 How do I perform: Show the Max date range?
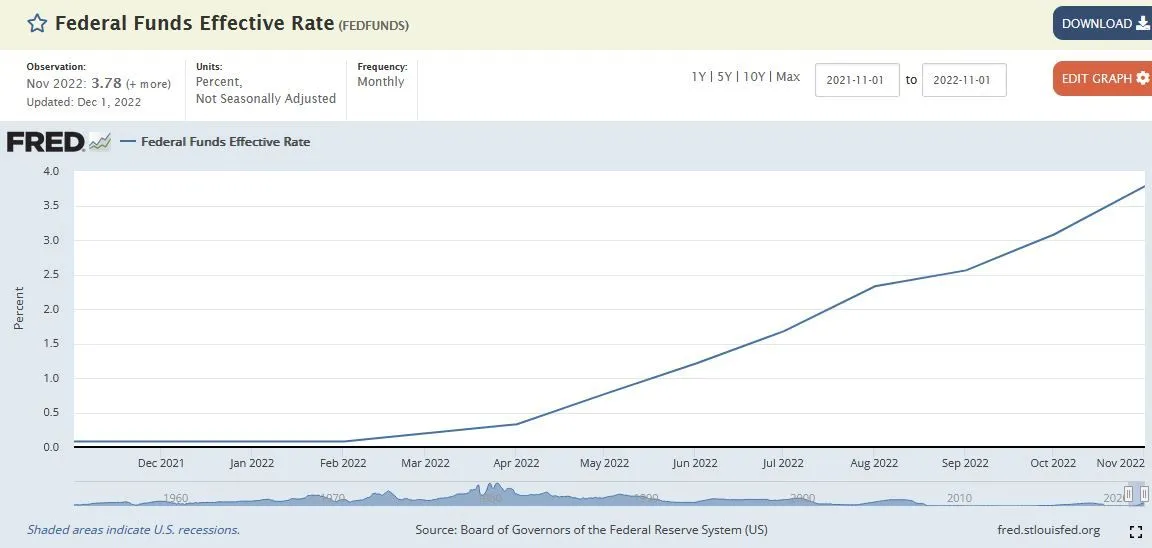(x=788, y=77)
